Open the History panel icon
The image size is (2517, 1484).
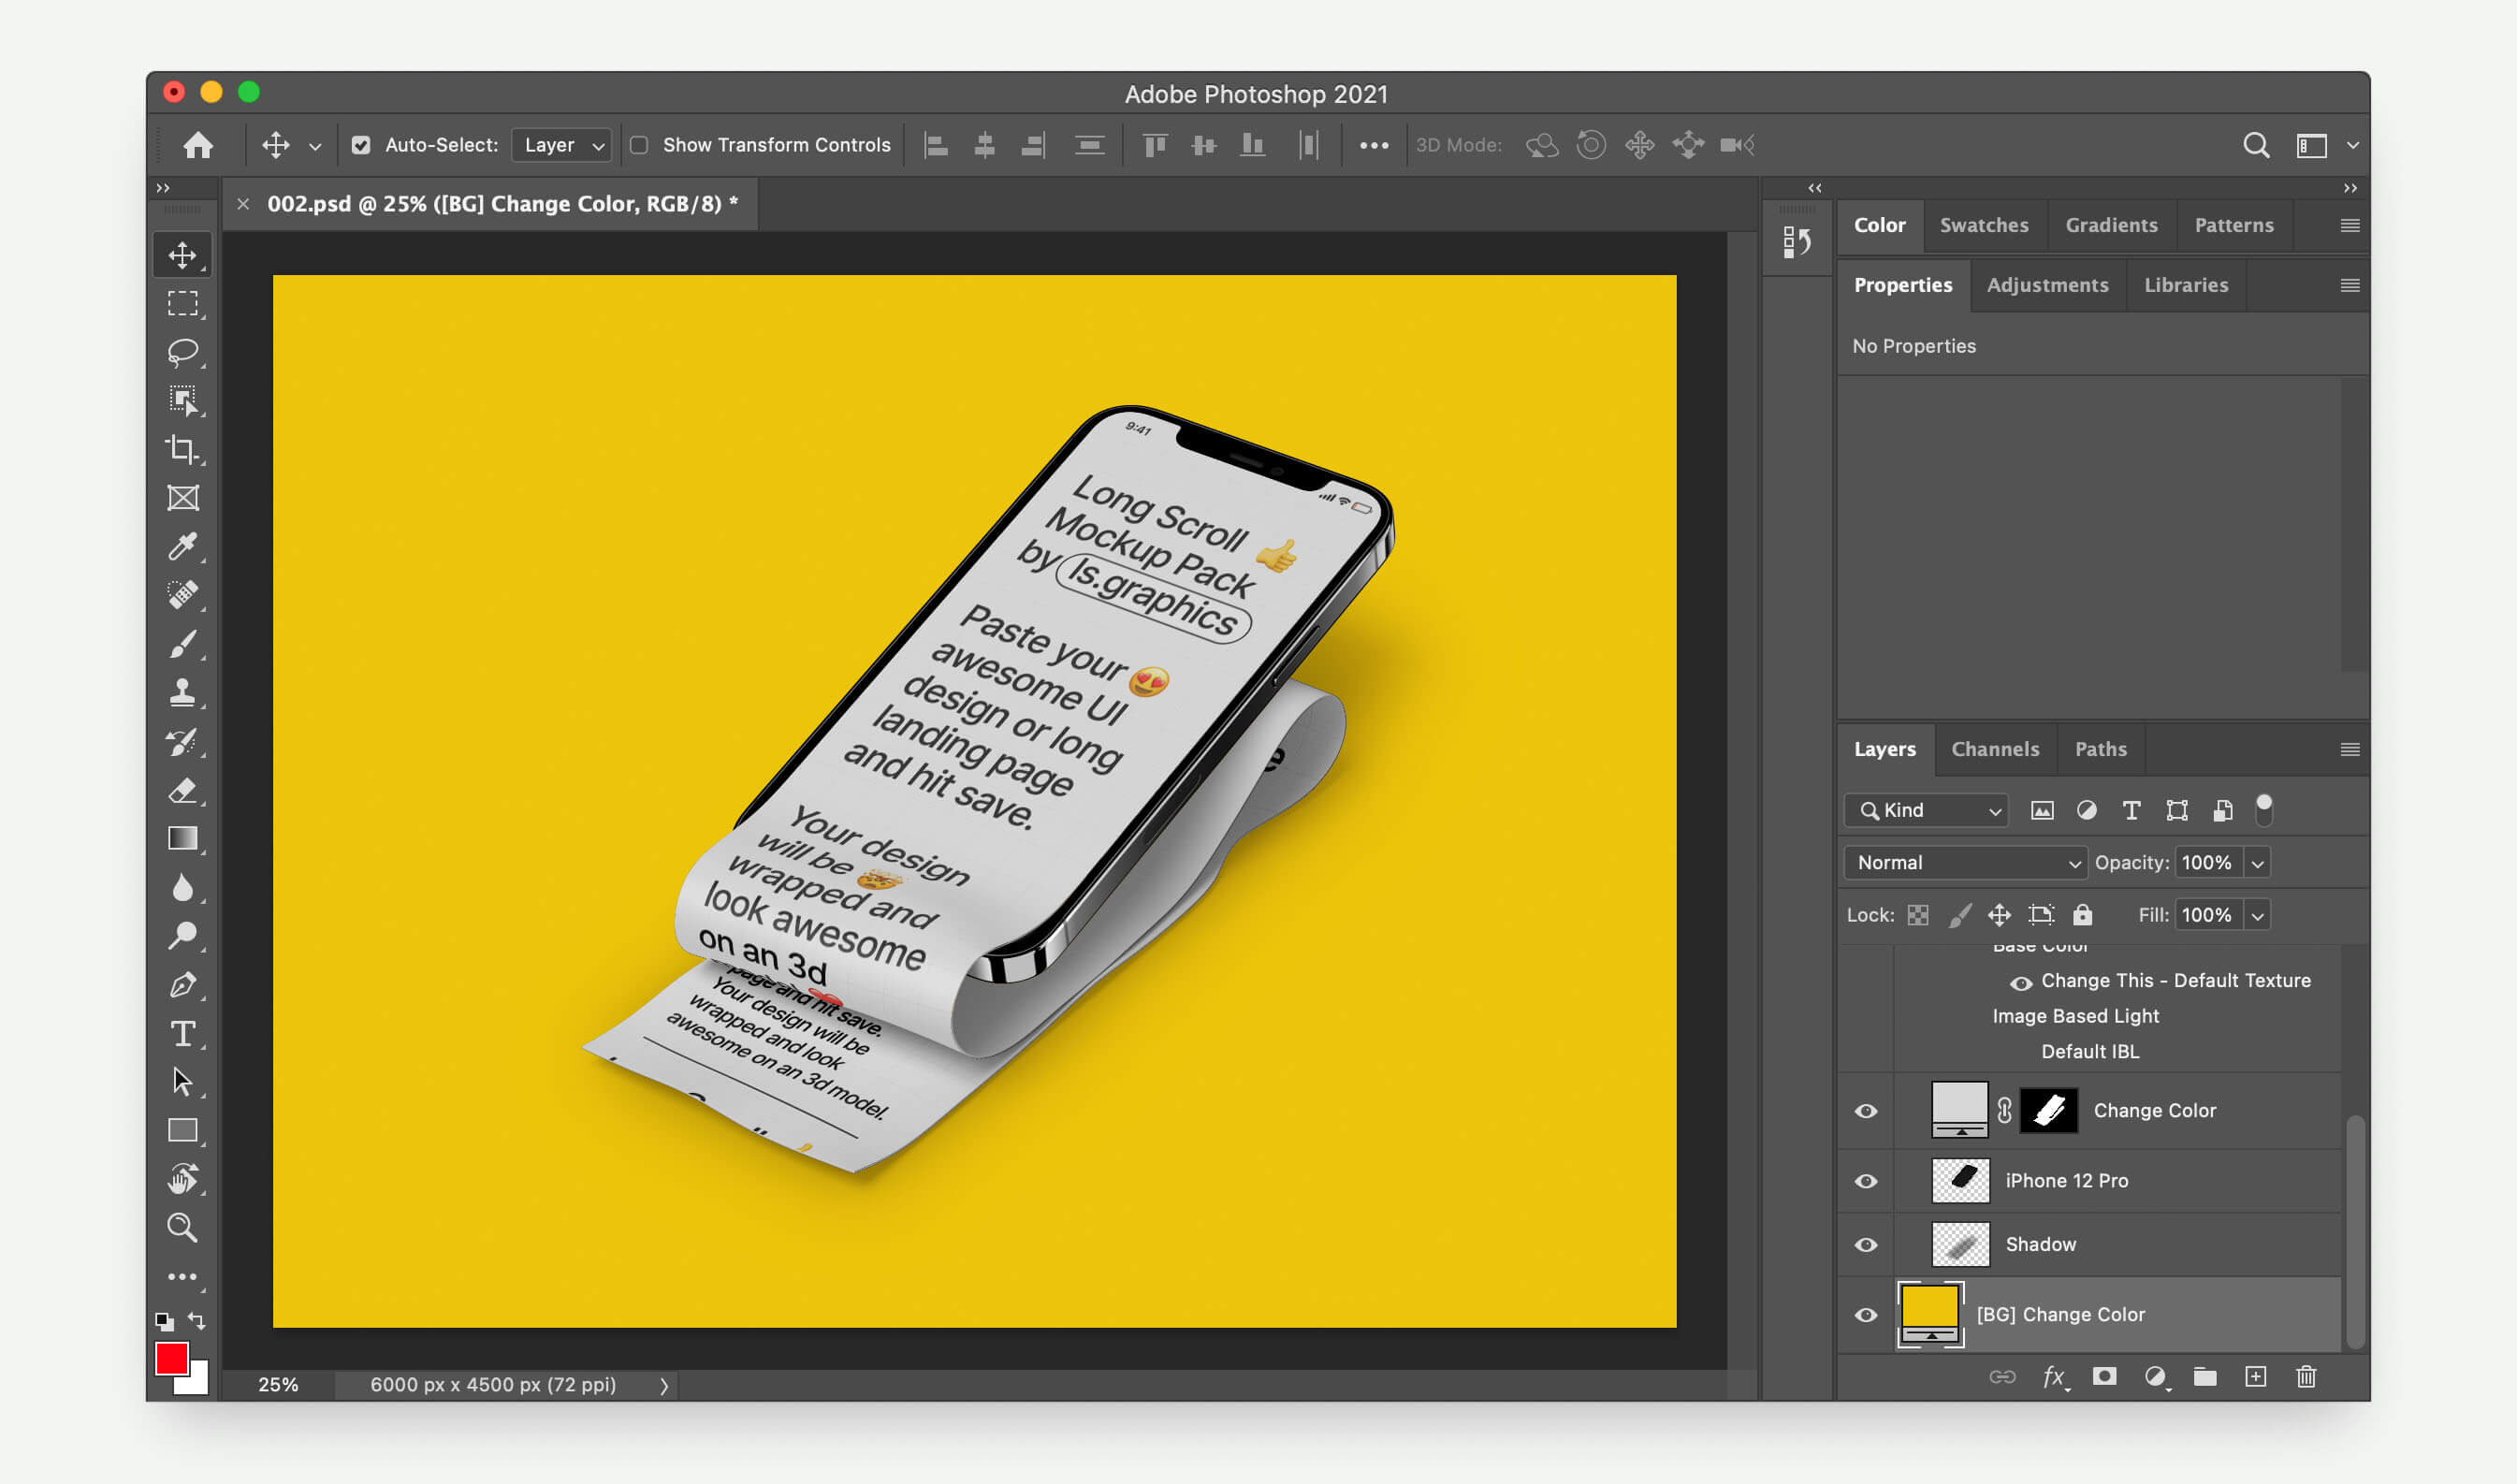pos(1796,242)
